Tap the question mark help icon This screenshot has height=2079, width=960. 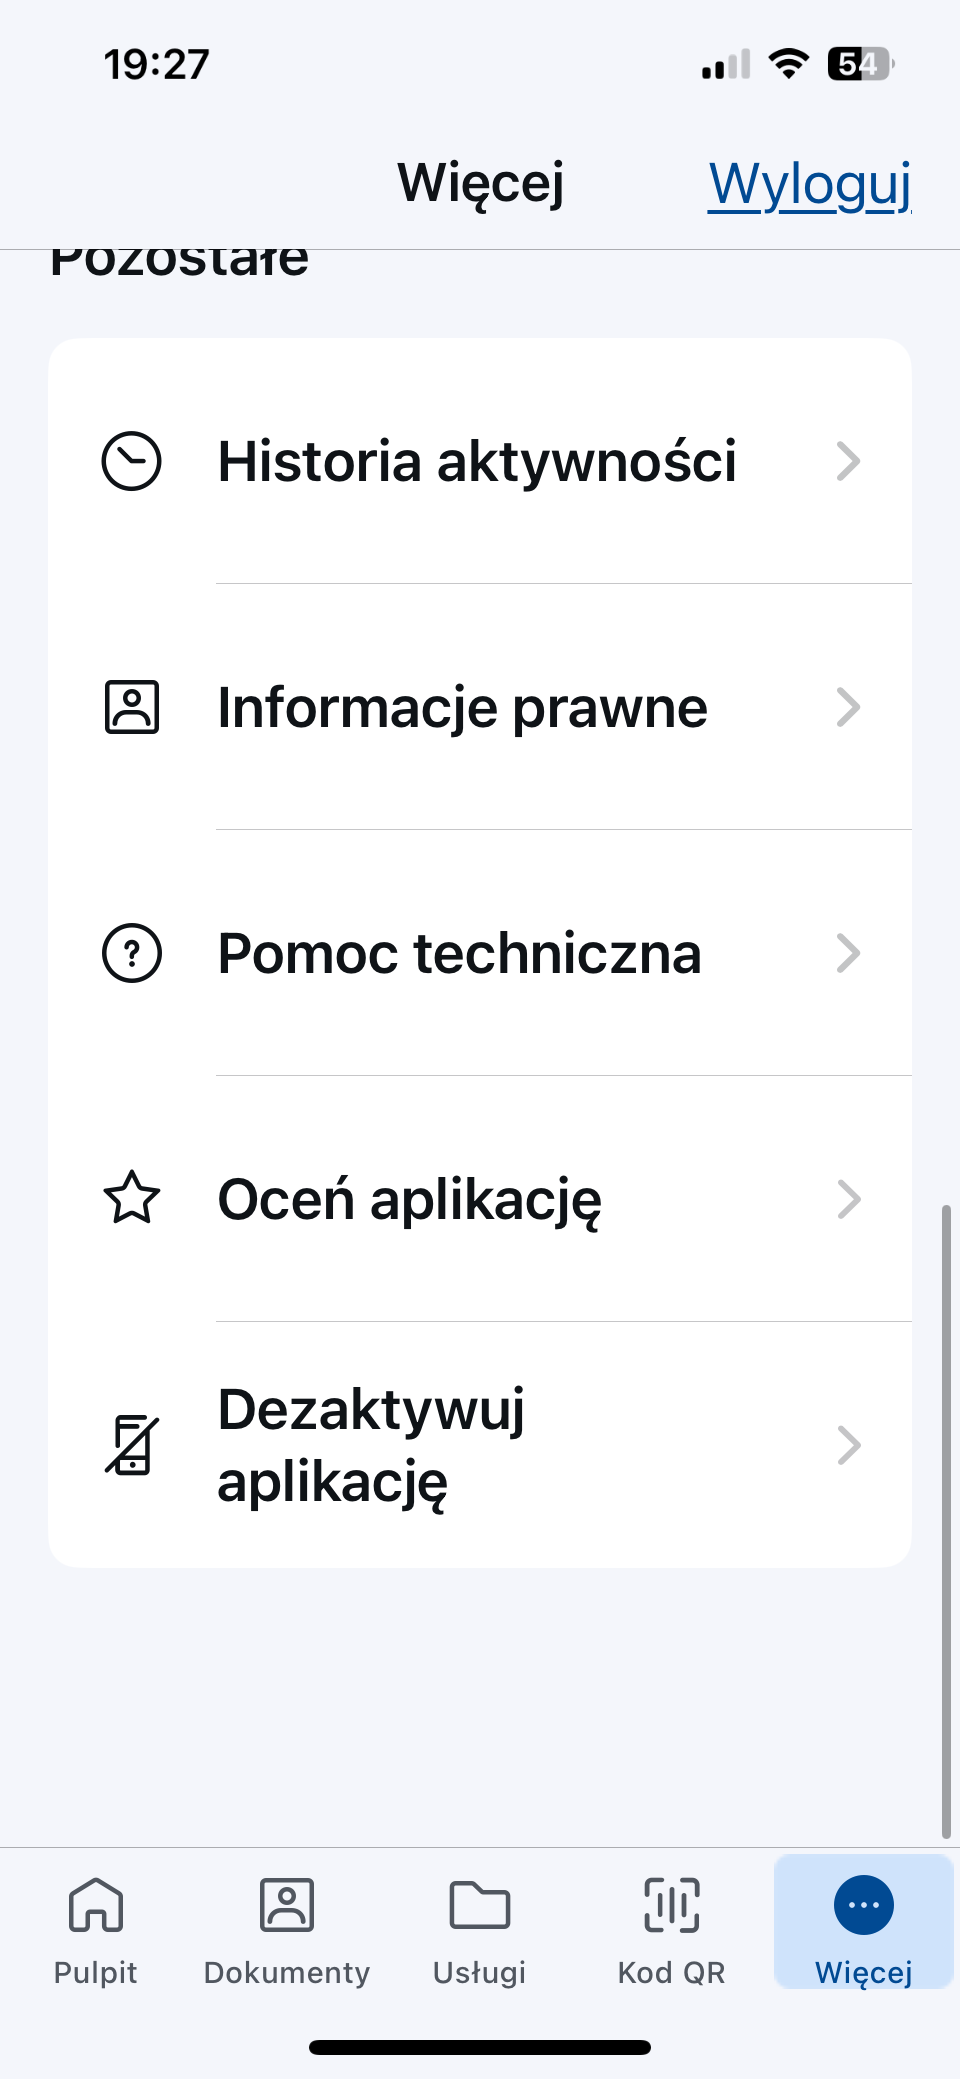[x=131, y=953]
